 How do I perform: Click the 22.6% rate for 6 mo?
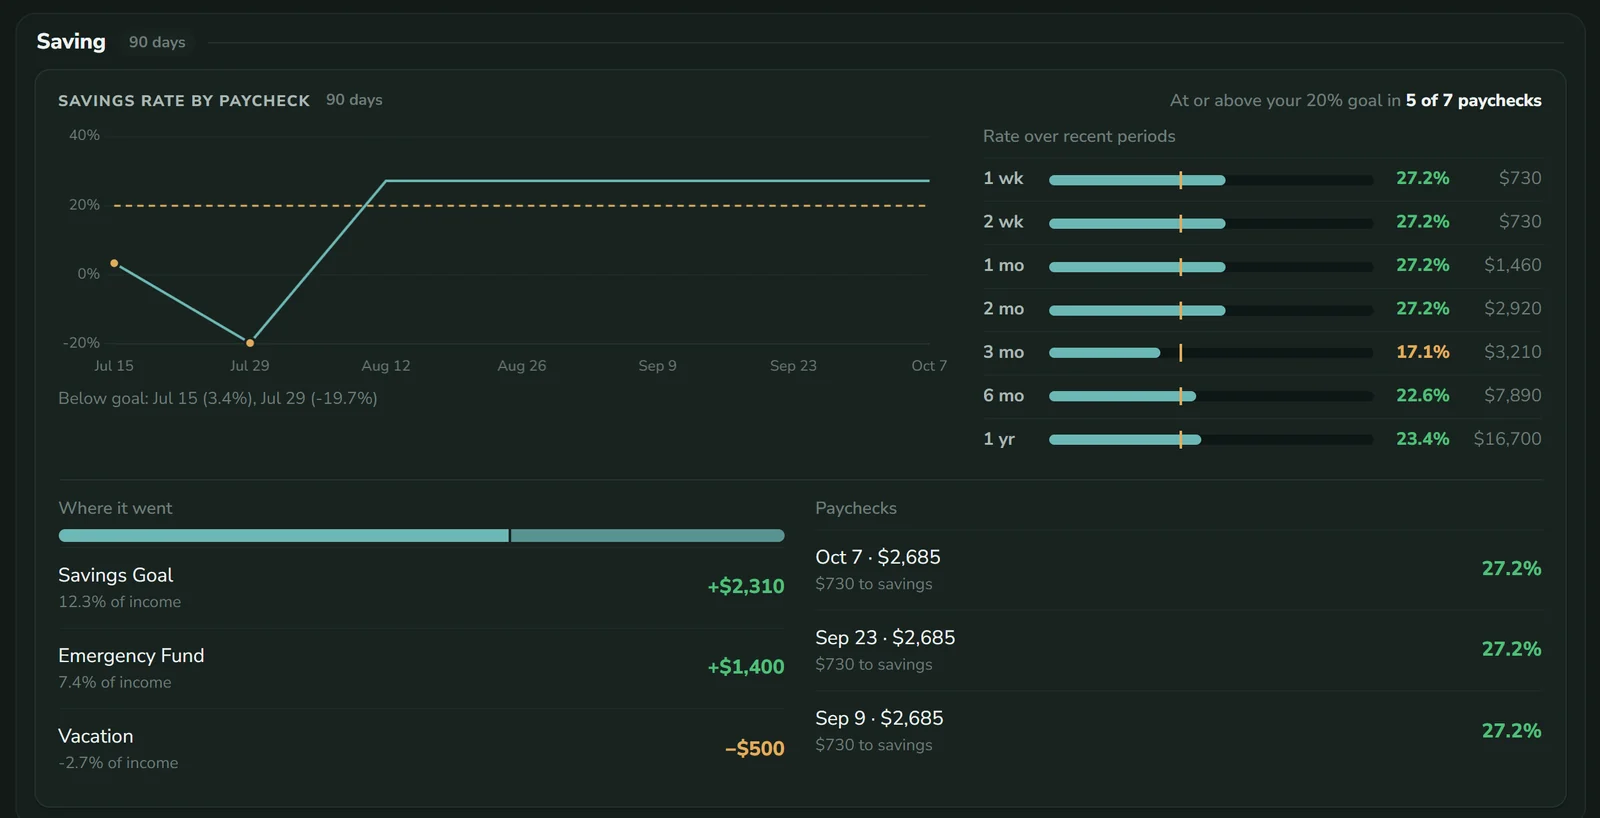(1422, 395)
